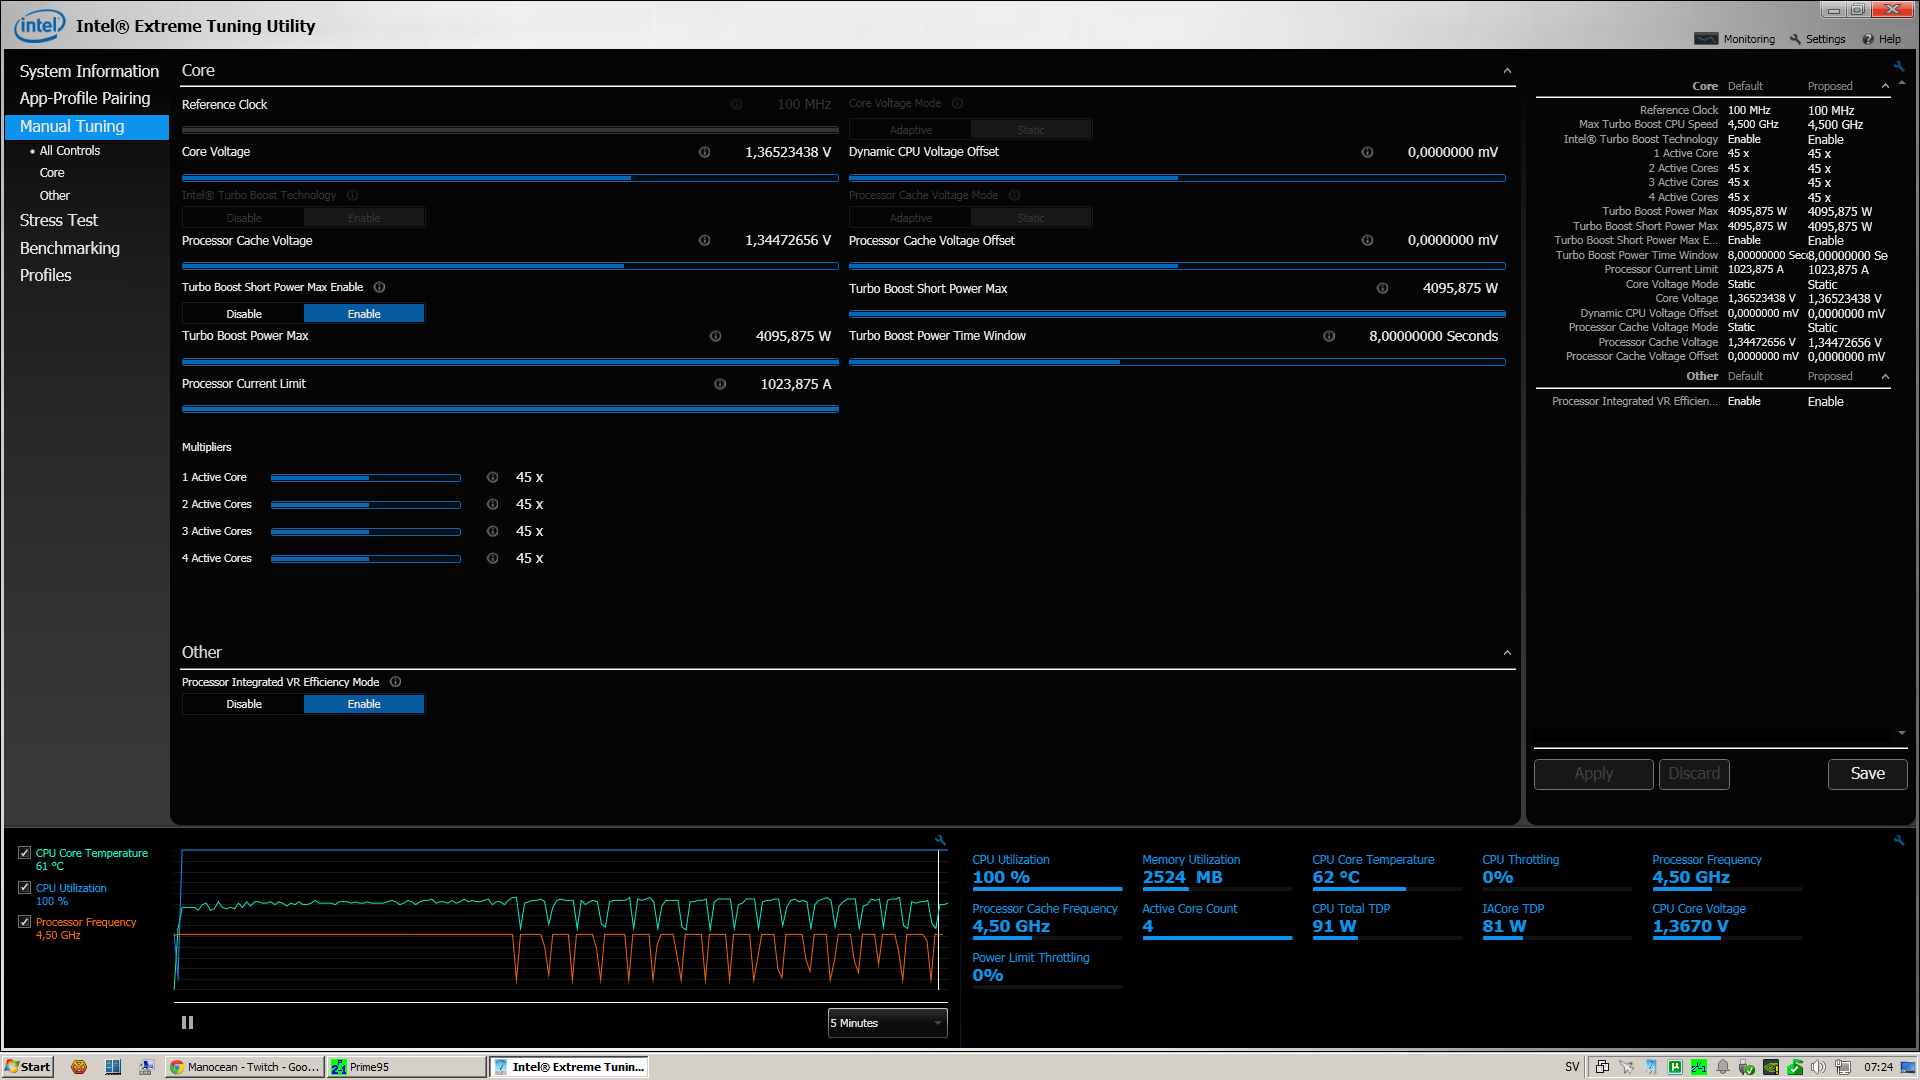Collapse the Core section in main panel
The height and width of the screenshot is (1080, 1920).
pyautogui.click(x=1507, y=71)
